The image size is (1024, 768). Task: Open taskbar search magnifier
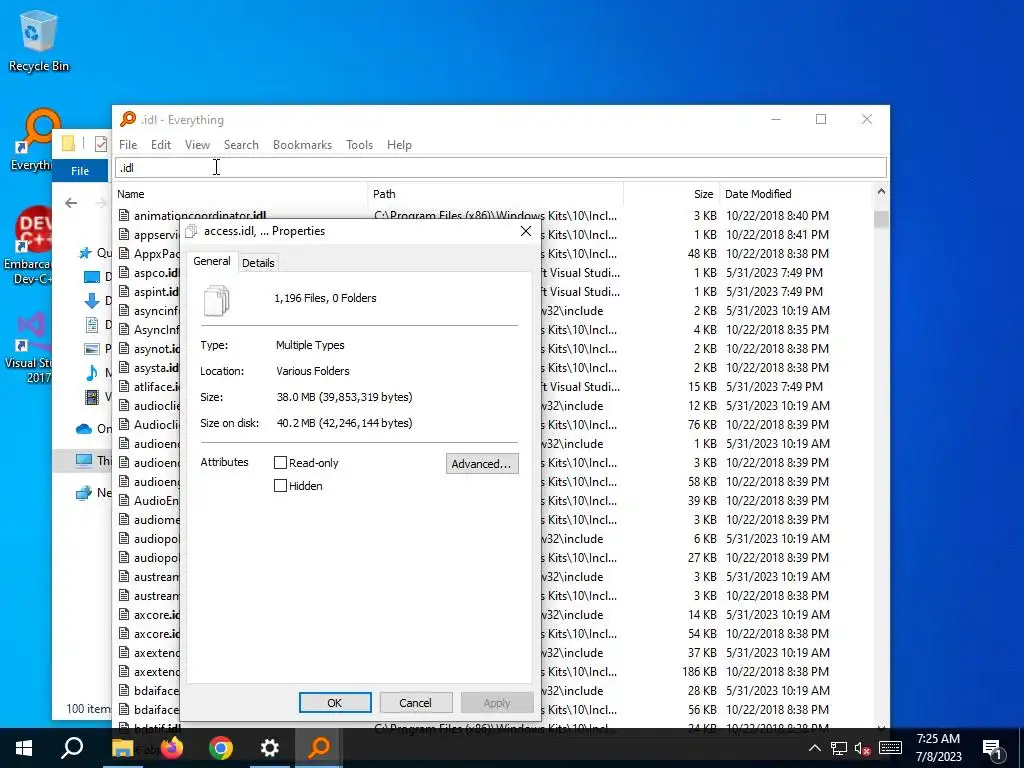(x=72, y=748)
